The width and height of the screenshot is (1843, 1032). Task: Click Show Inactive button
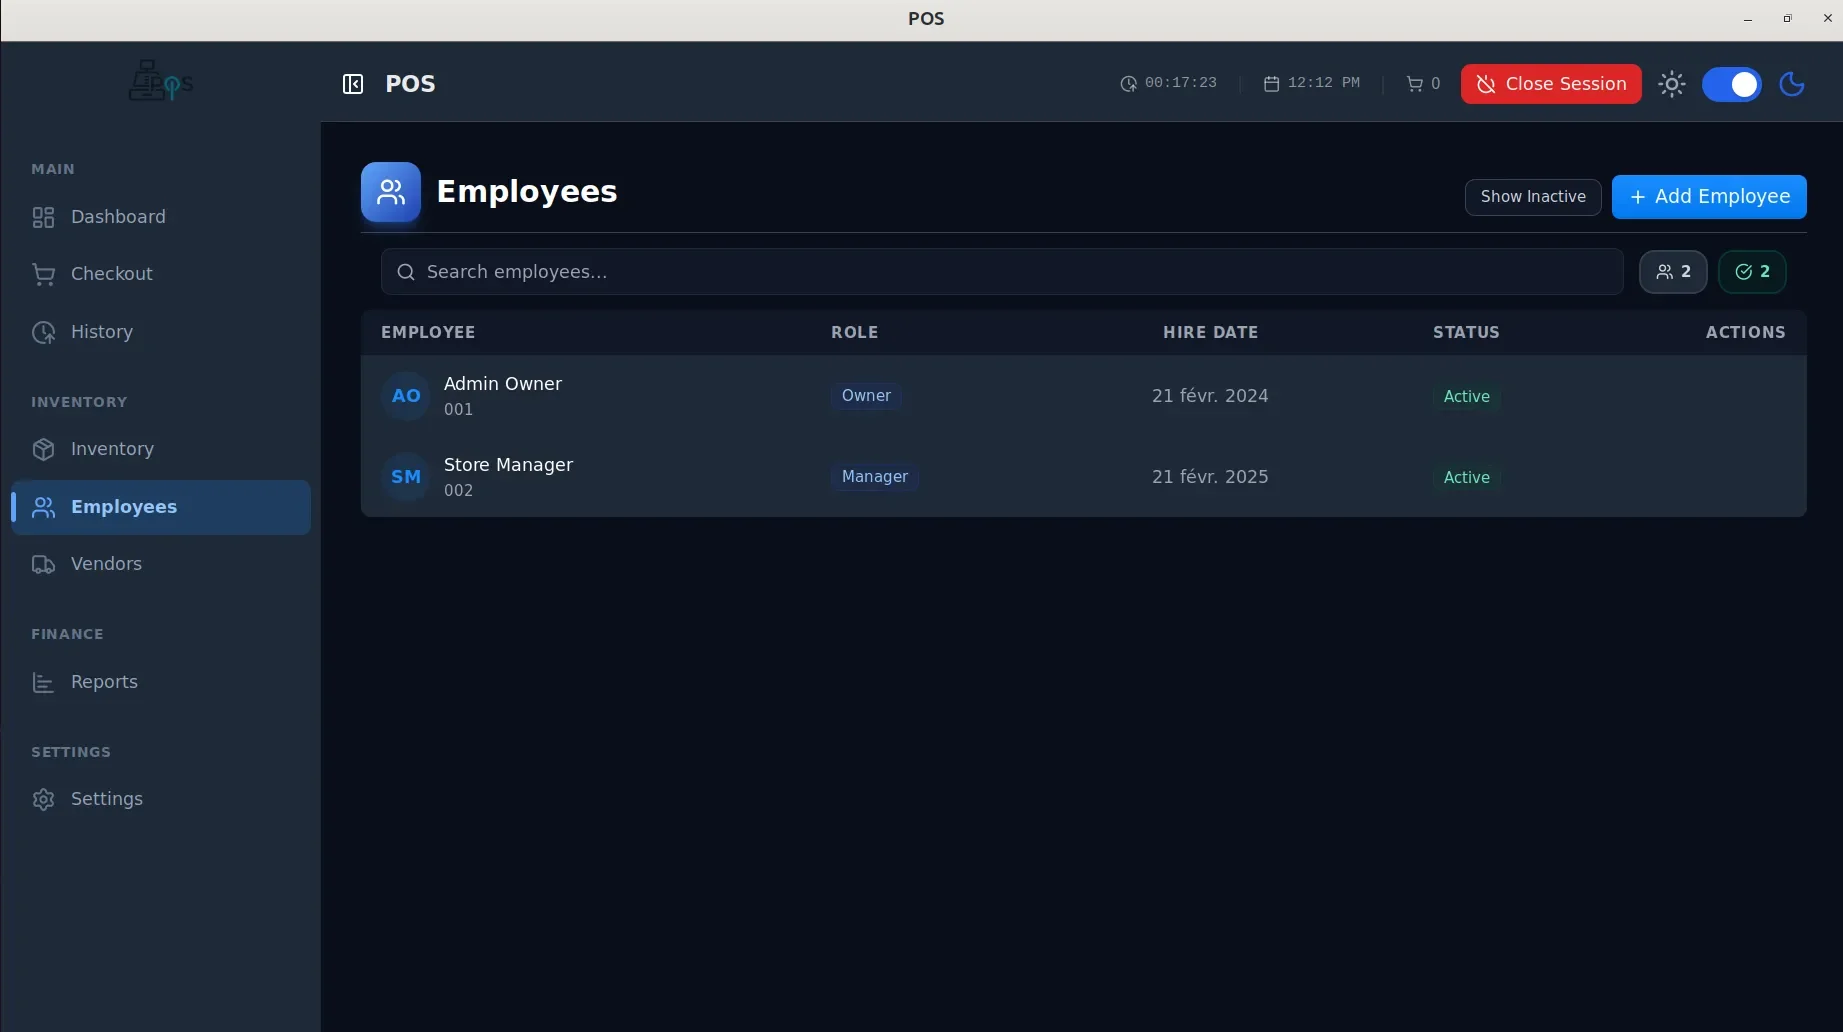(1533, 197)
